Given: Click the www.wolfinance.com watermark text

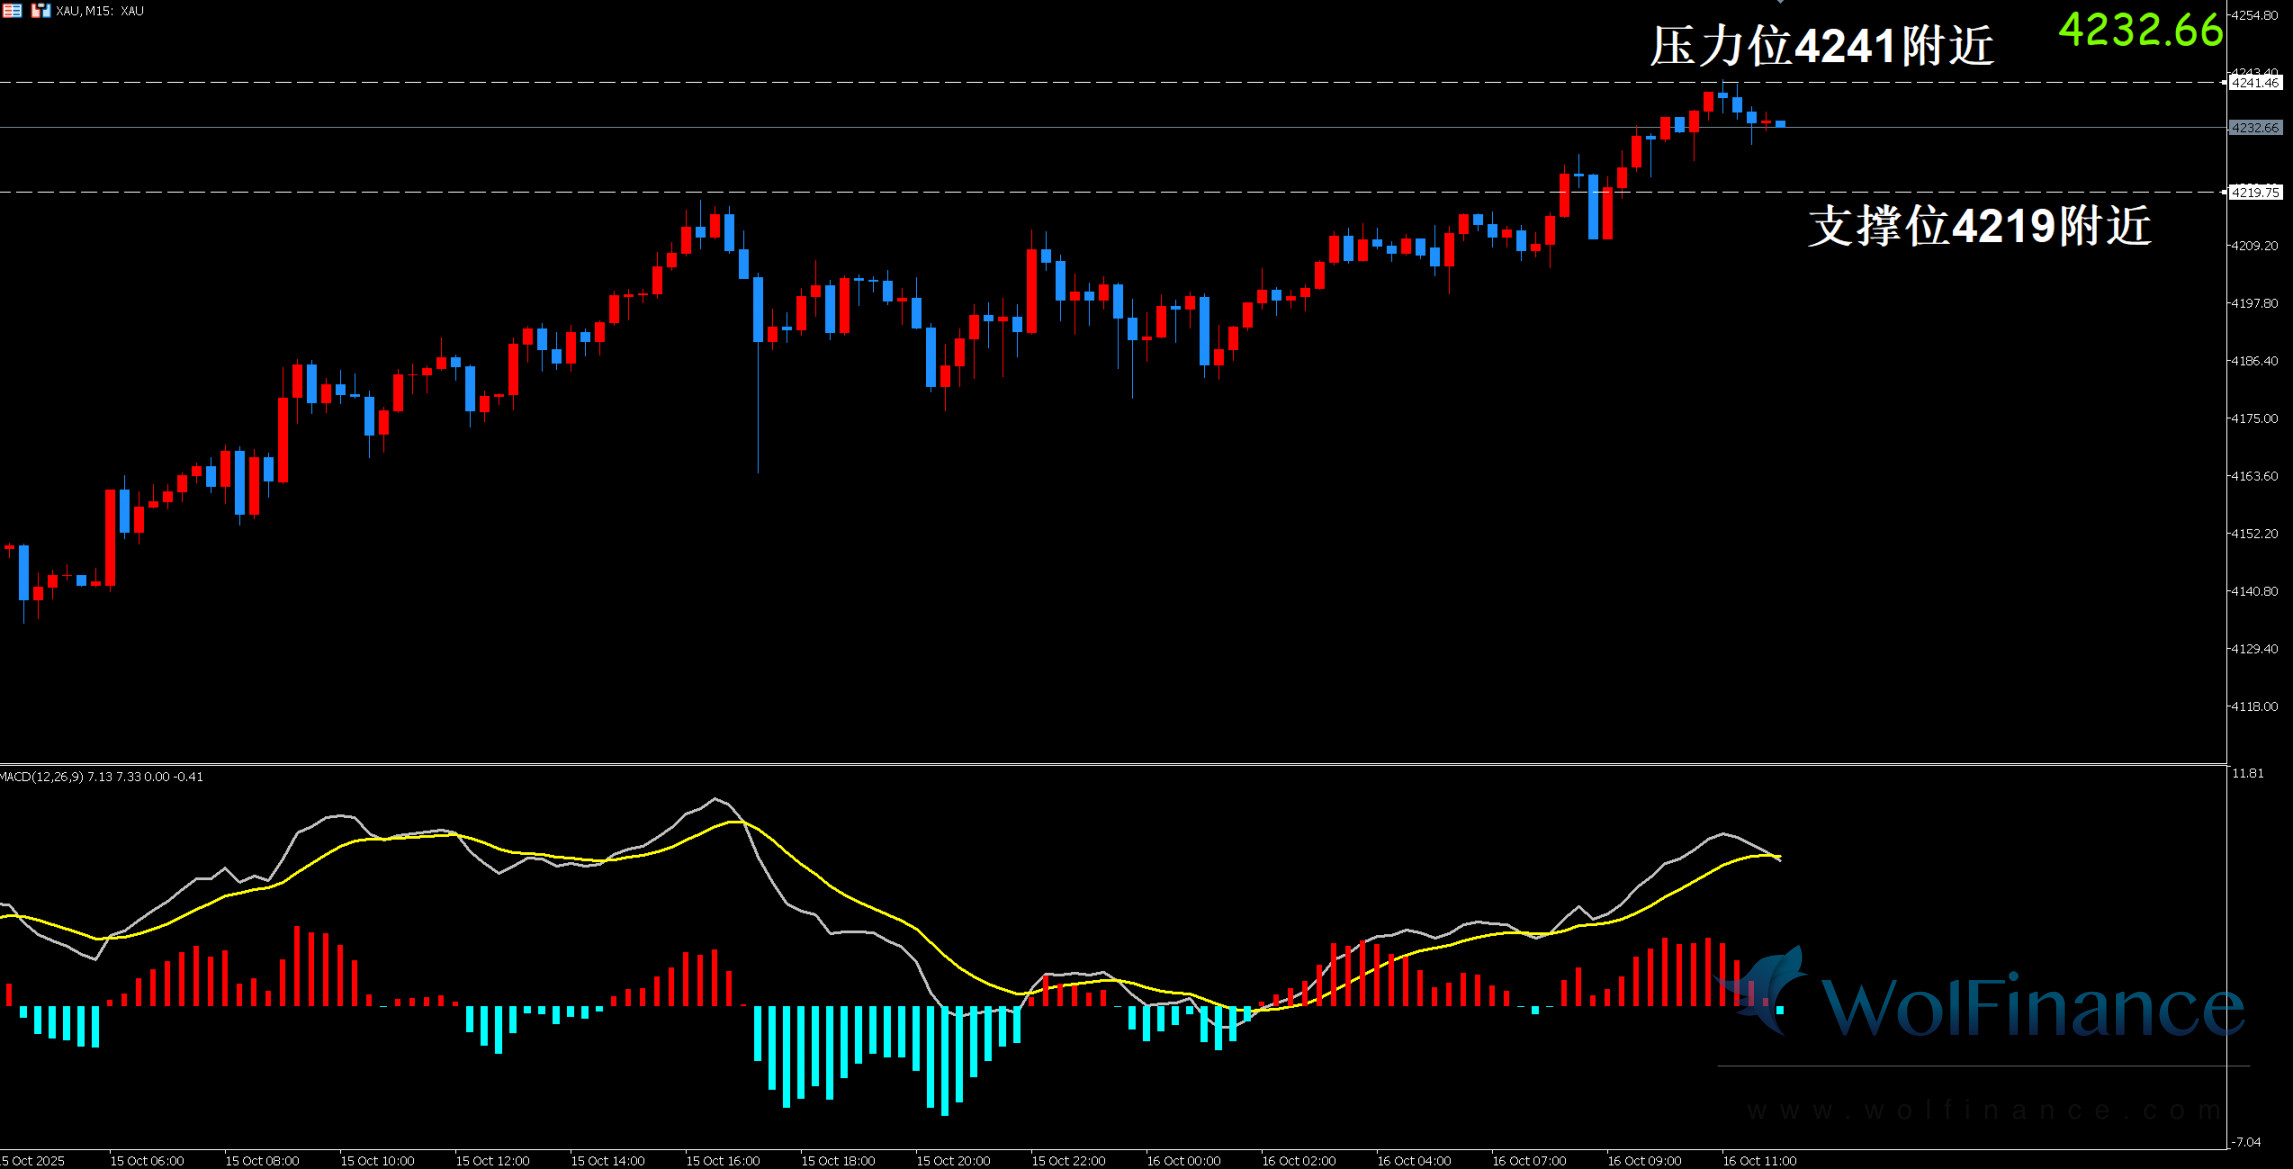Looking at the screenshot, I should (x=1982, y=1111).
